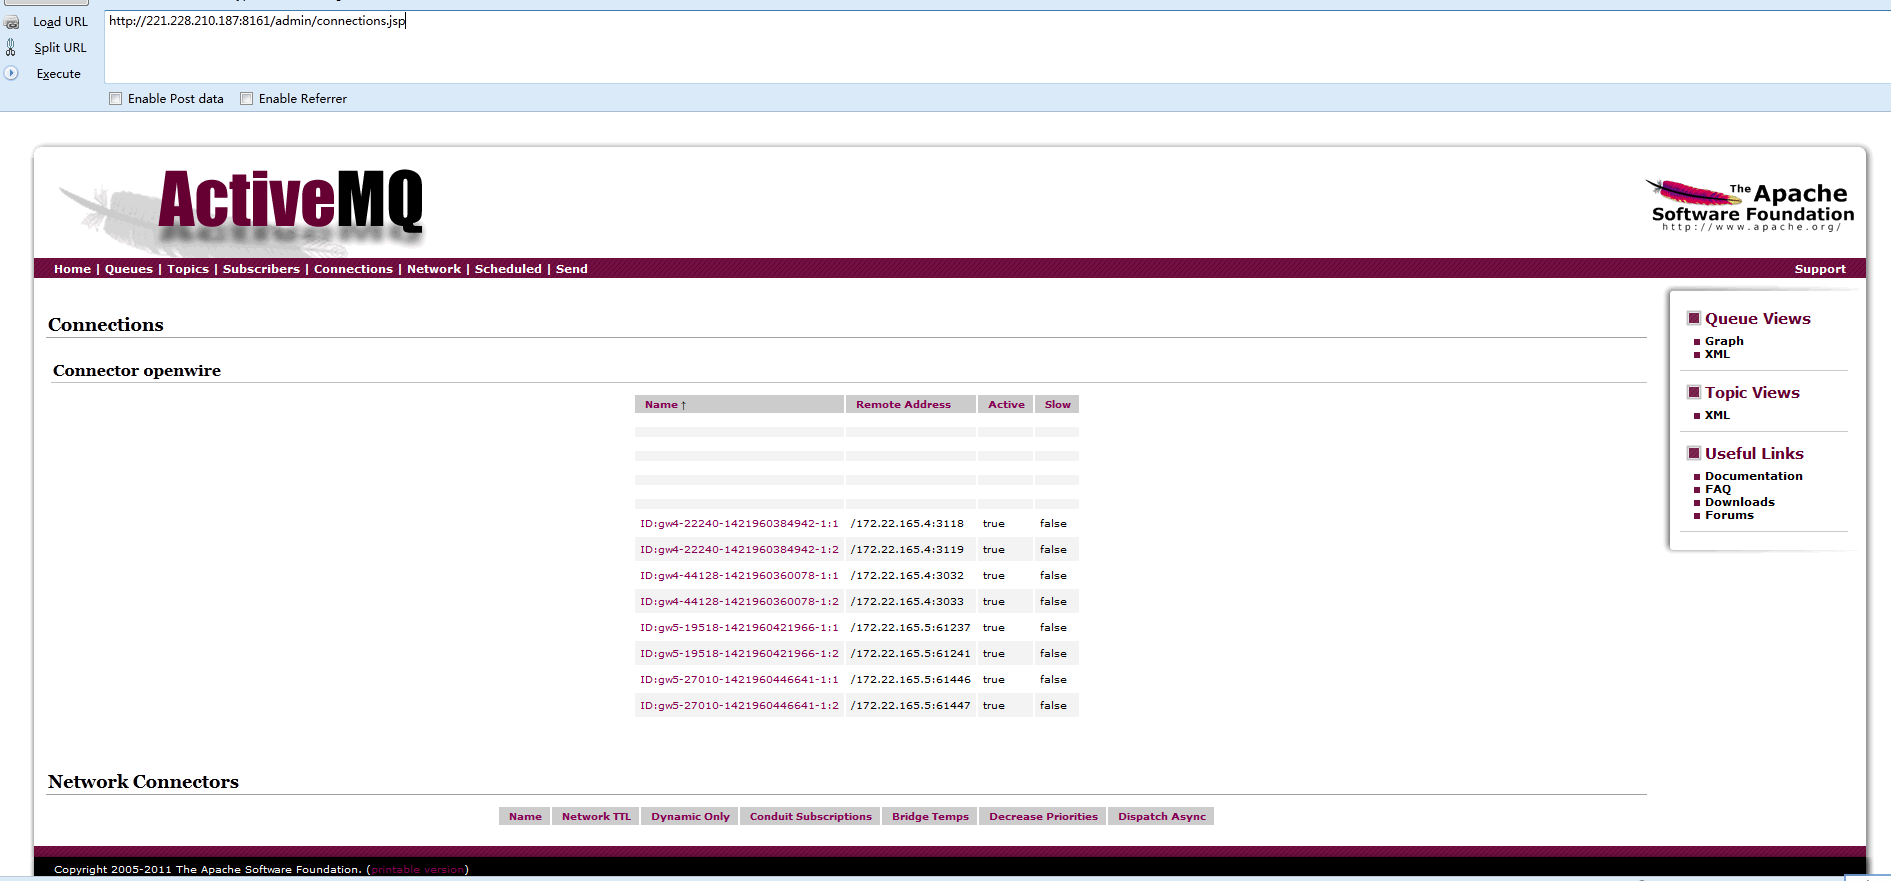Viewport: 1891px width, 881px height.
Task: Click the Queue Views heading
Action: point(1757,319)
